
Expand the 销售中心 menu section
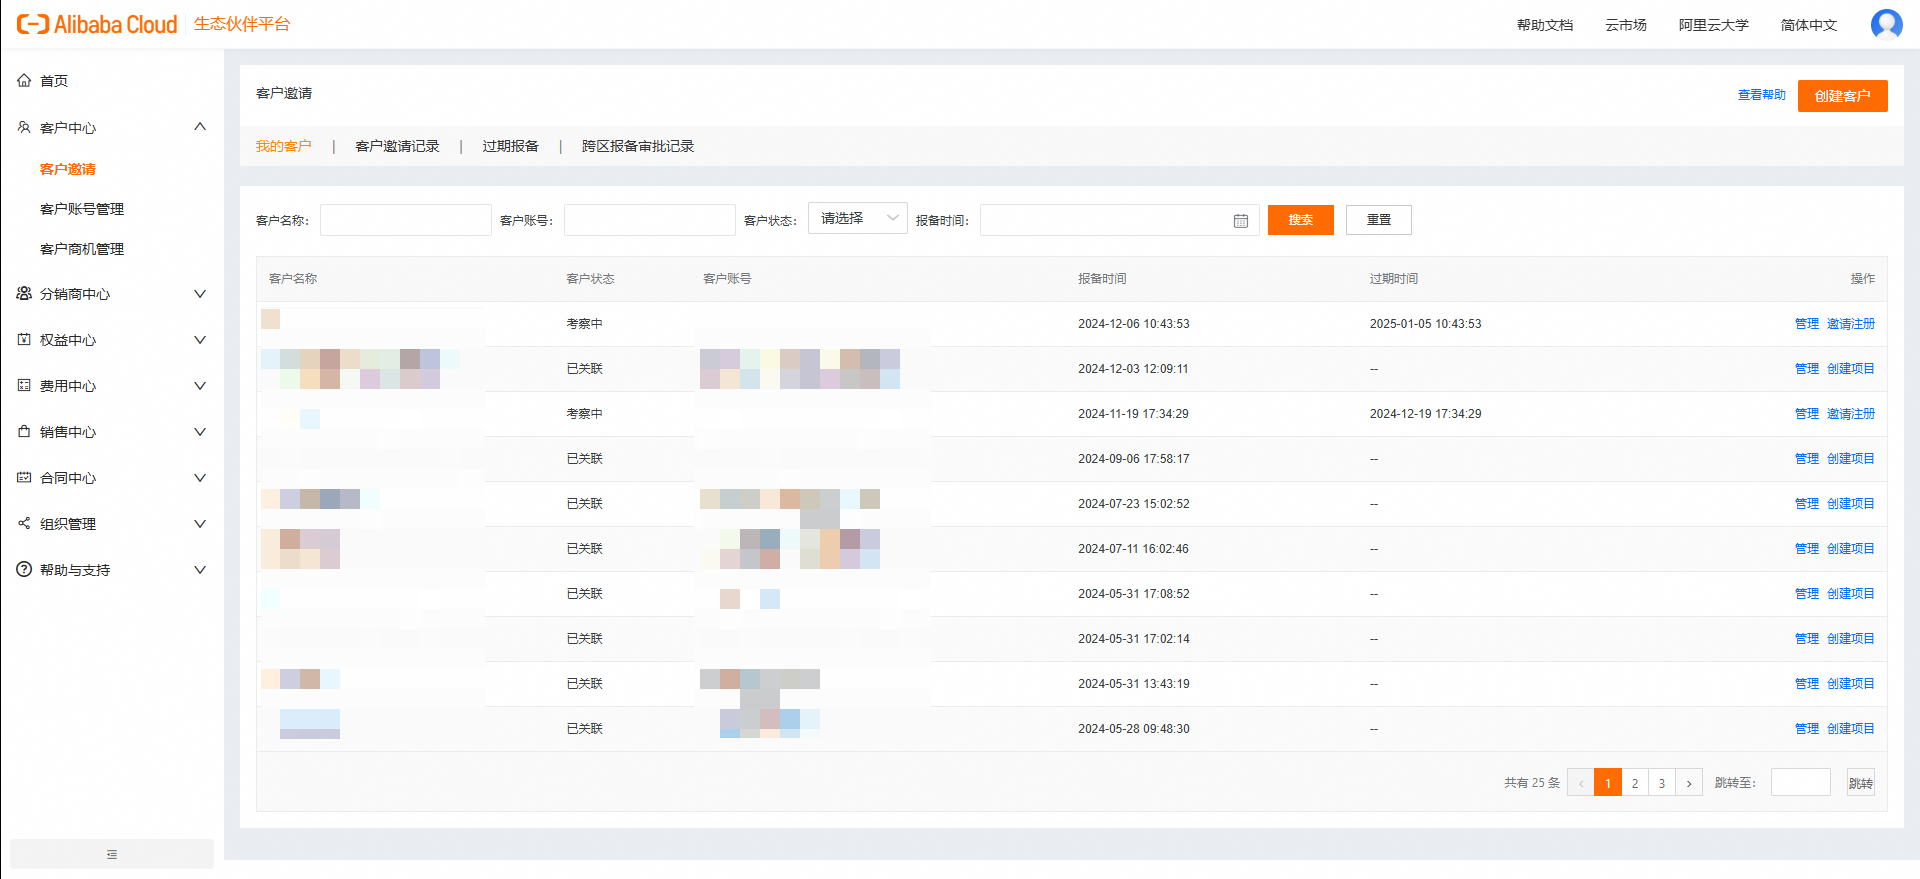(200, 431)
